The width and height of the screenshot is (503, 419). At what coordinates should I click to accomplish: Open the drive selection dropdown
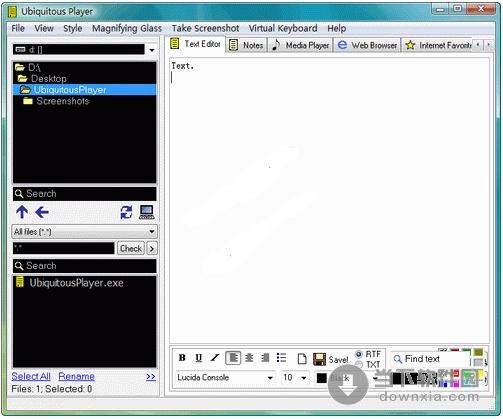[152, 50]
